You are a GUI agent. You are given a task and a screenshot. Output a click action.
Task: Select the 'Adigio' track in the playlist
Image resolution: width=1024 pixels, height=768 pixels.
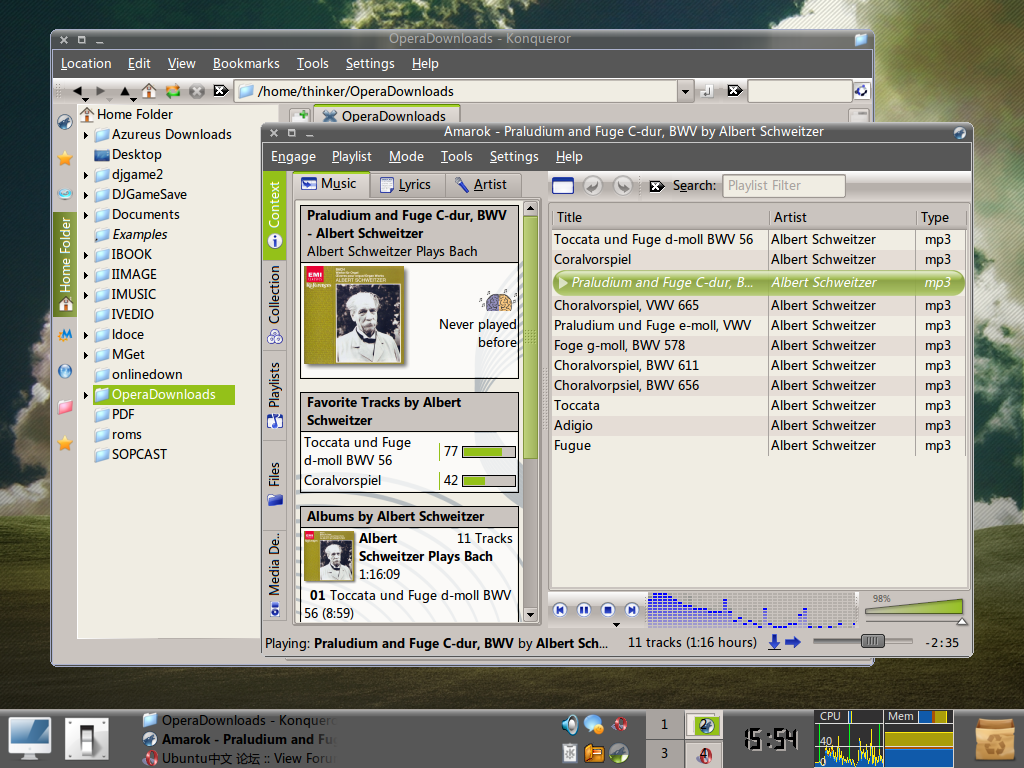click(758, 425)
